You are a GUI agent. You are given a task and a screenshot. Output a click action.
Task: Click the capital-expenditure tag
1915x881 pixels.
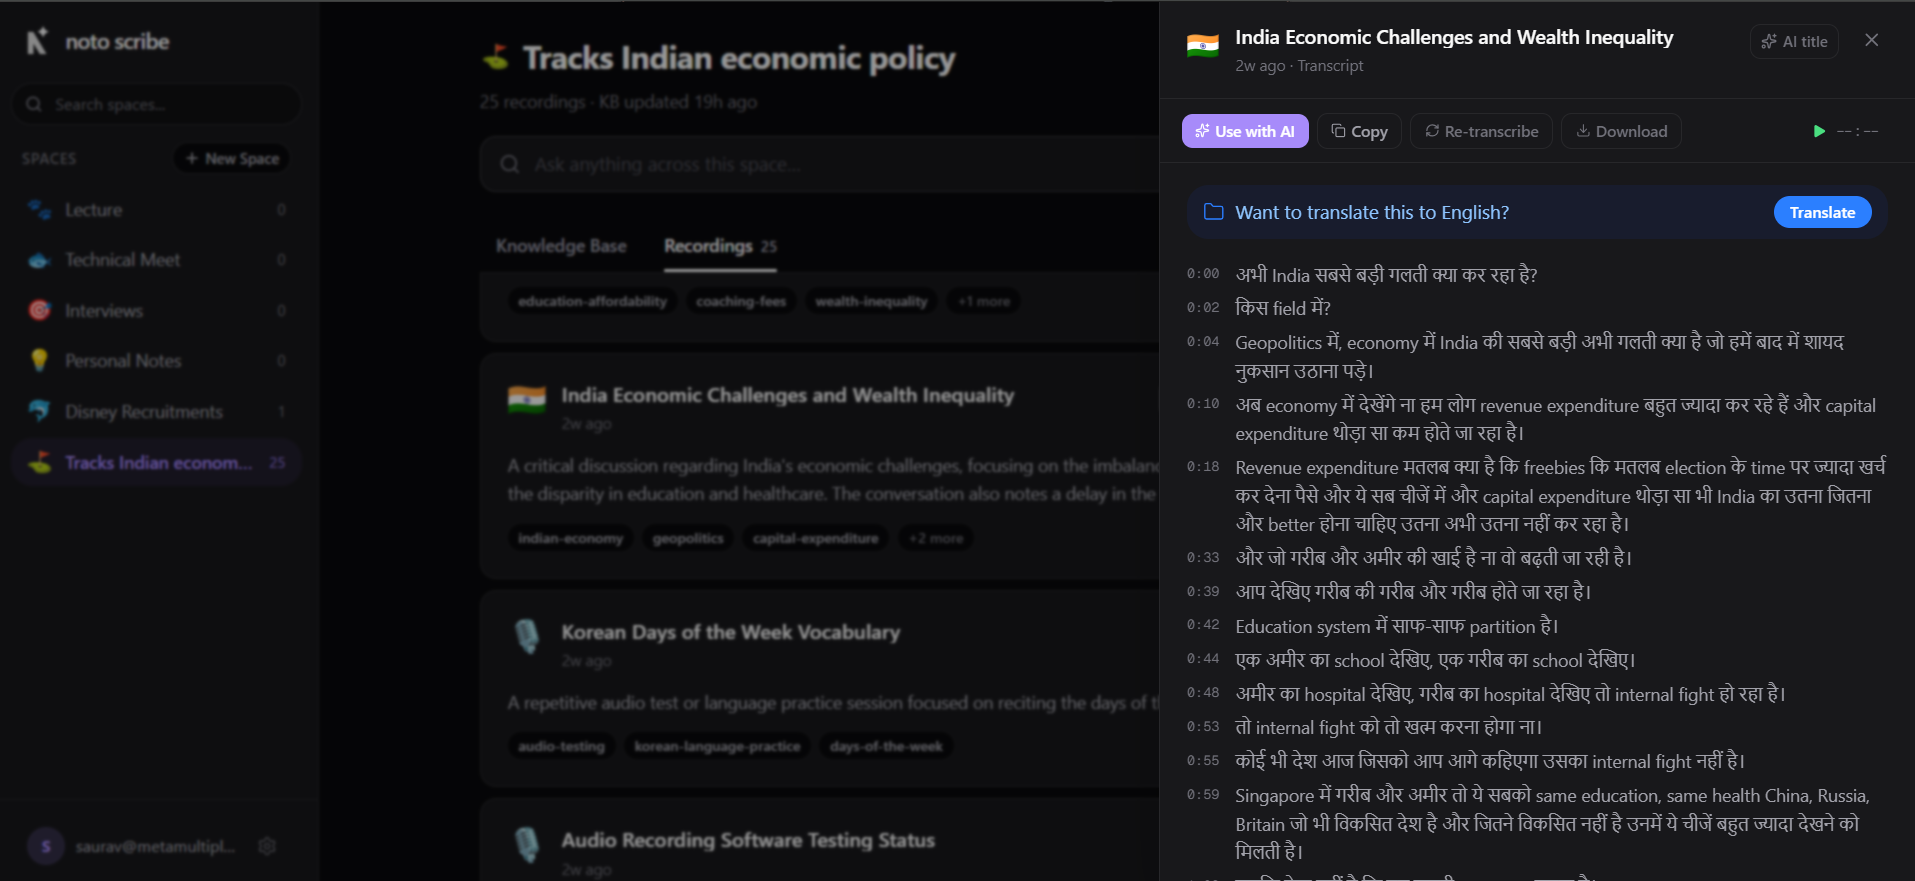click(816, 538)
